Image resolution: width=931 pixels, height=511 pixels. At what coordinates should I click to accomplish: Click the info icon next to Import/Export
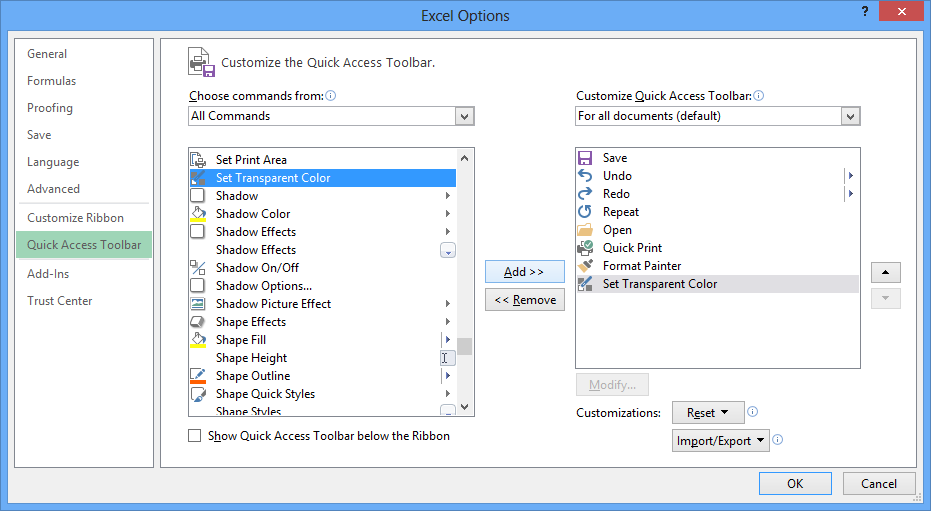tap(777, 440)
